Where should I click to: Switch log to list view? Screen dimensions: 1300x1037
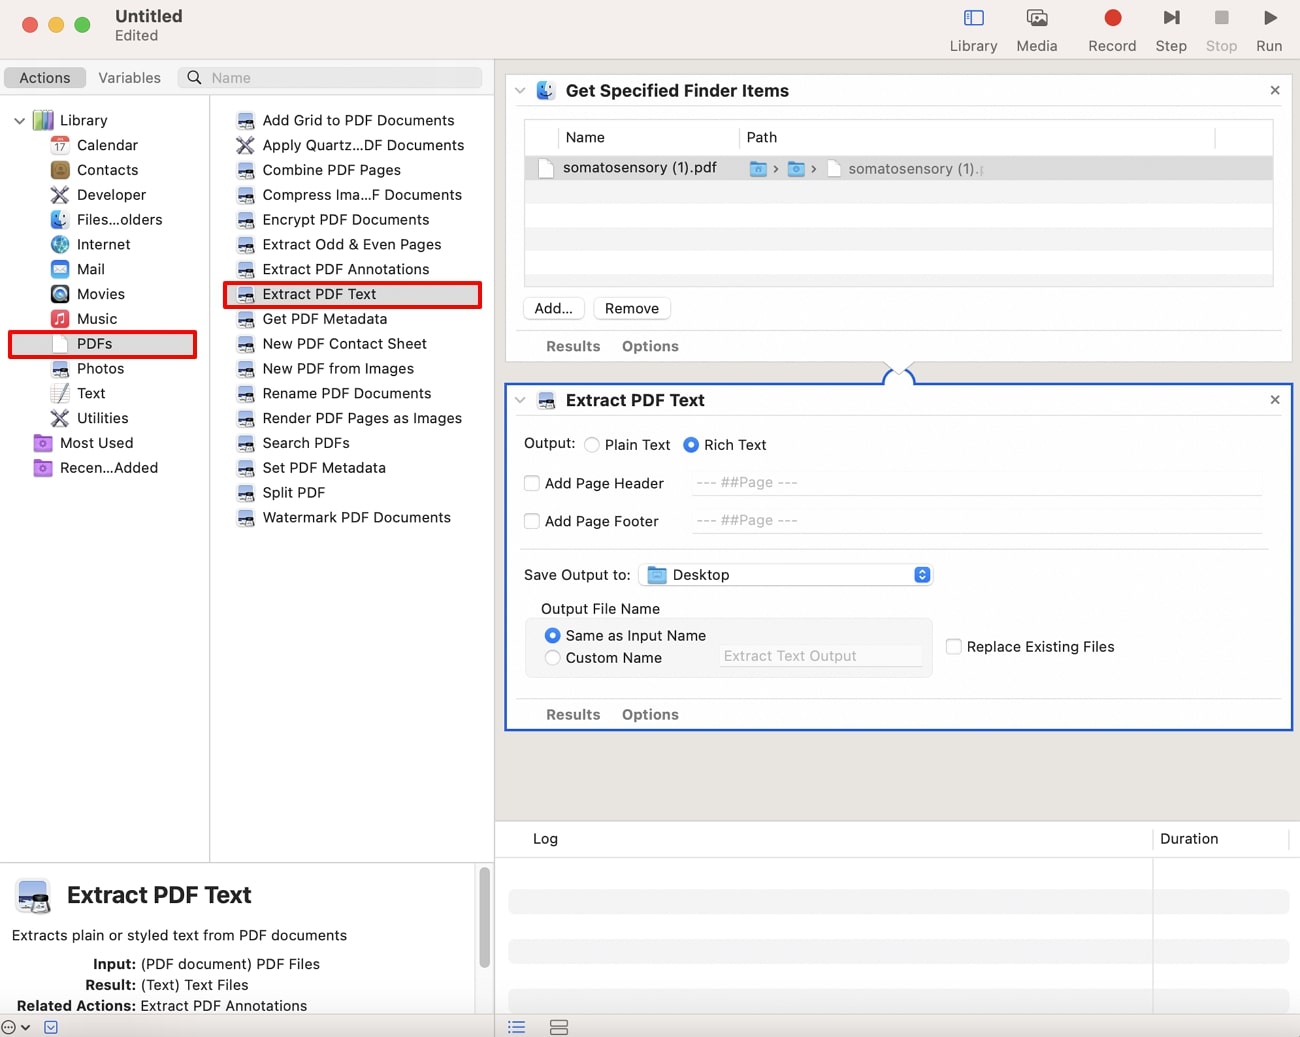pos(516,1027)
